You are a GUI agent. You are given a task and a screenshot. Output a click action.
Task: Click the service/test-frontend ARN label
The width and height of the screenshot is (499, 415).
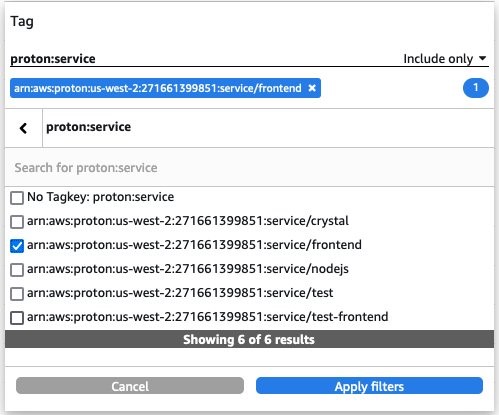click(207, 317)
